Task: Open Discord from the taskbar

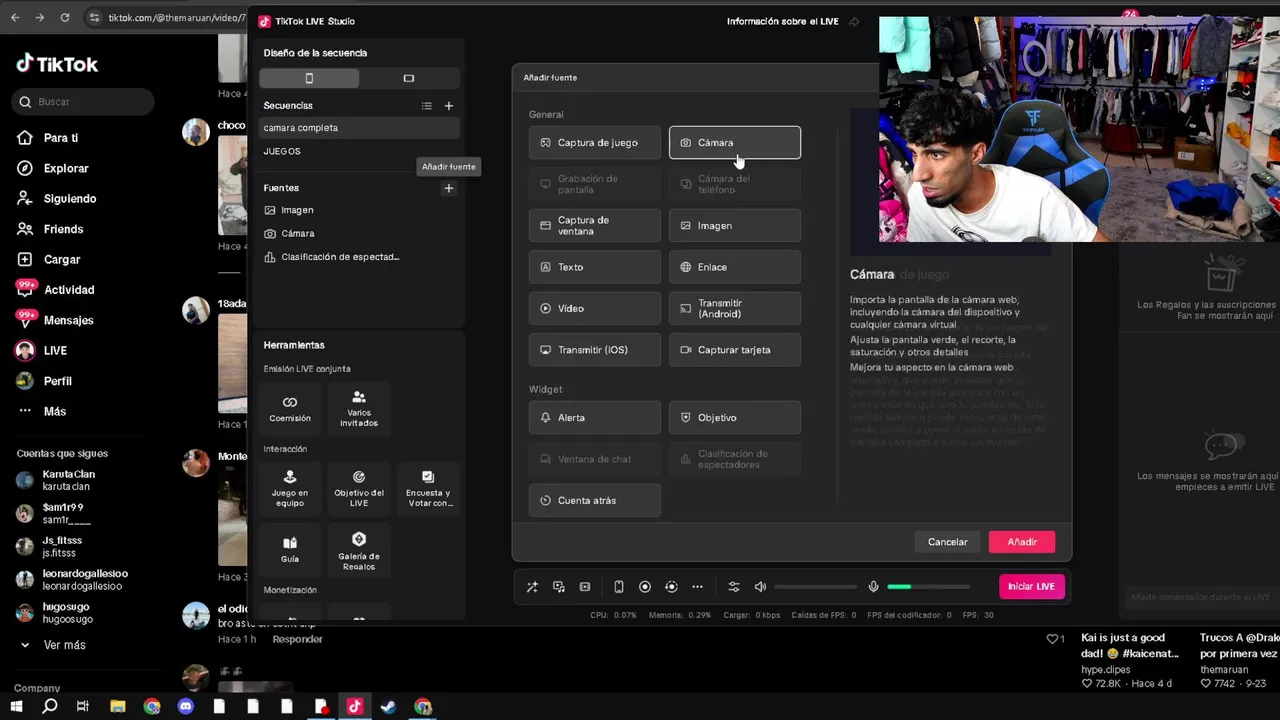Action: [185, 706]
